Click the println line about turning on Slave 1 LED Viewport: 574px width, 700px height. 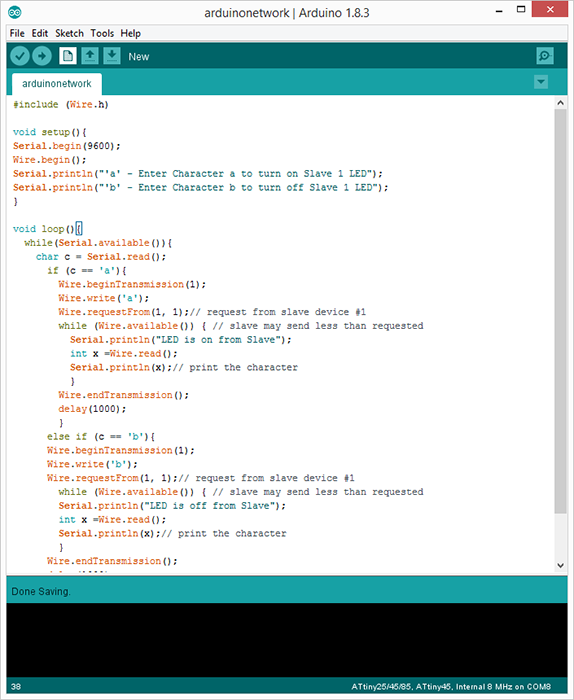[198, 174]
